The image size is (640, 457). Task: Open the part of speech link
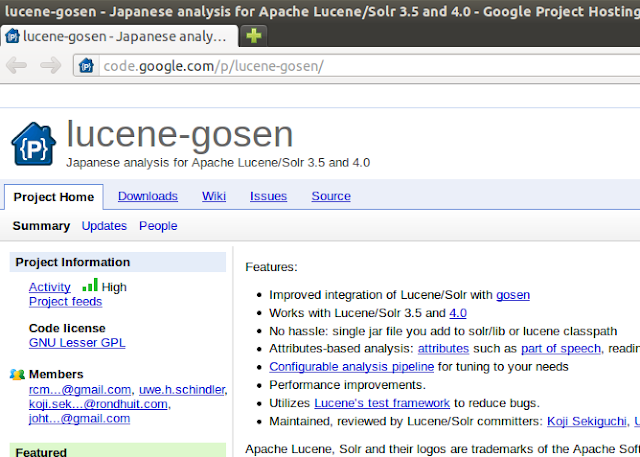[561, 349]
